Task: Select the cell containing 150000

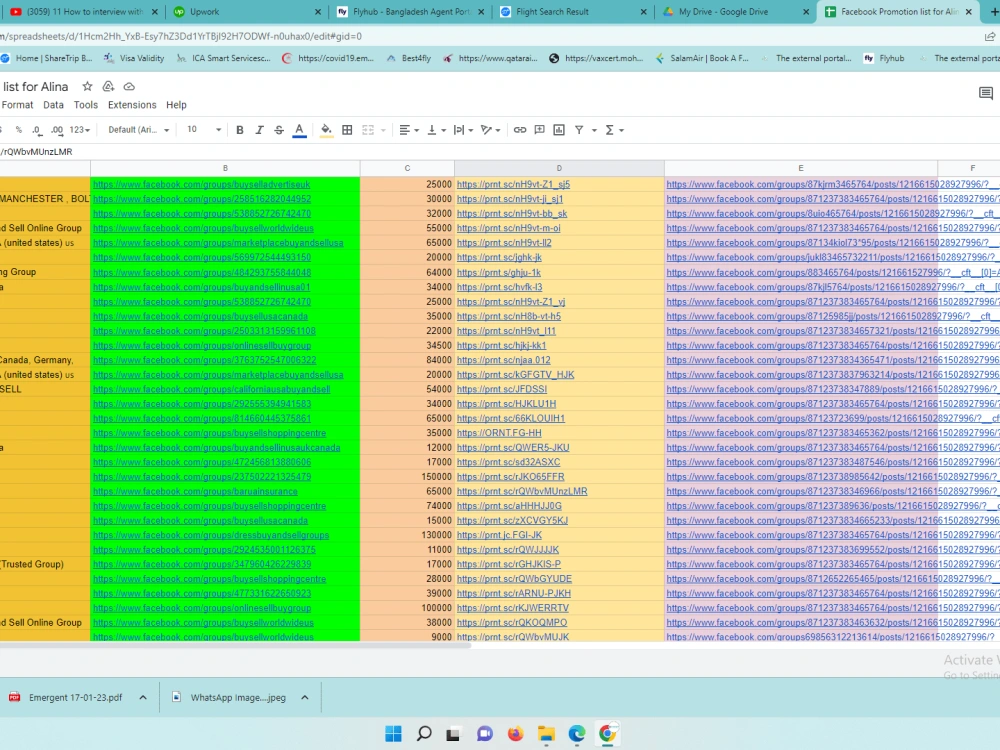Action: (408, 477)
